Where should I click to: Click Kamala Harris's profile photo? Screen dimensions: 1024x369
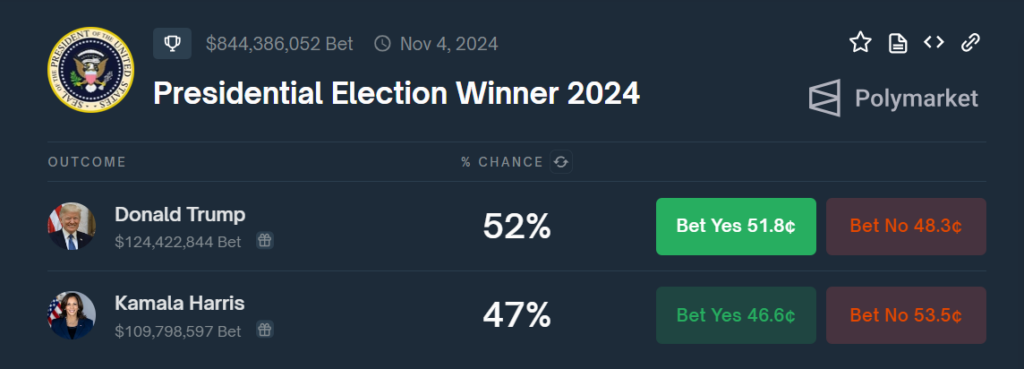coord(72,315)
